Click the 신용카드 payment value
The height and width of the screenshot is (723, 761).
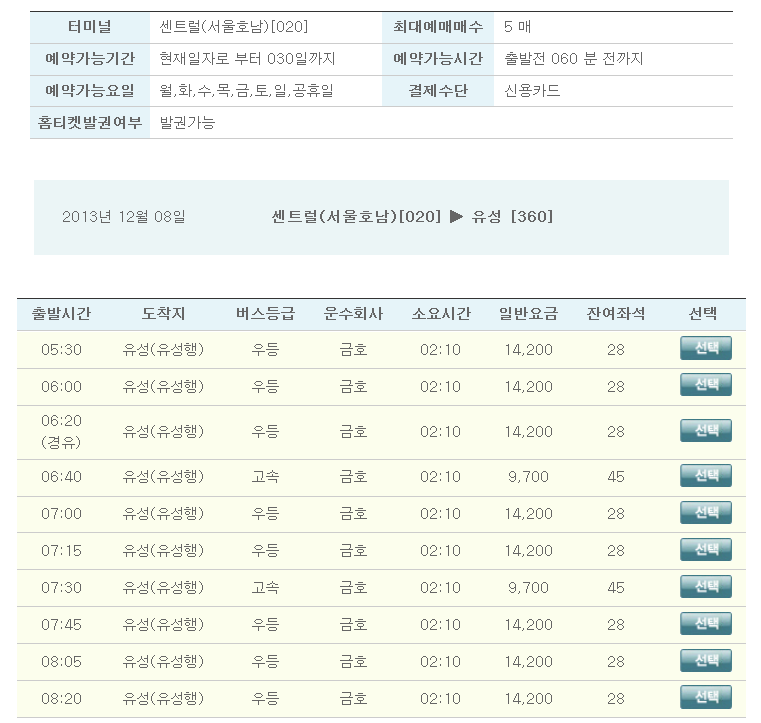click(532, 91)
